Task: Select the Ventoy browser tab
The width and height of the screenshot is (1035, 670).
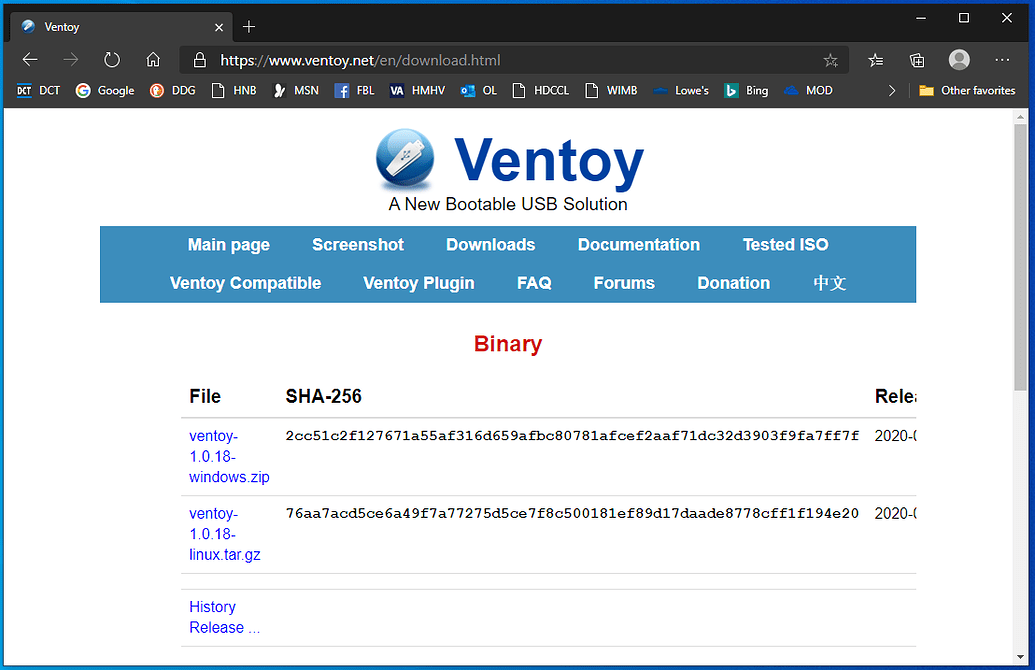Action: coord(122,26)
